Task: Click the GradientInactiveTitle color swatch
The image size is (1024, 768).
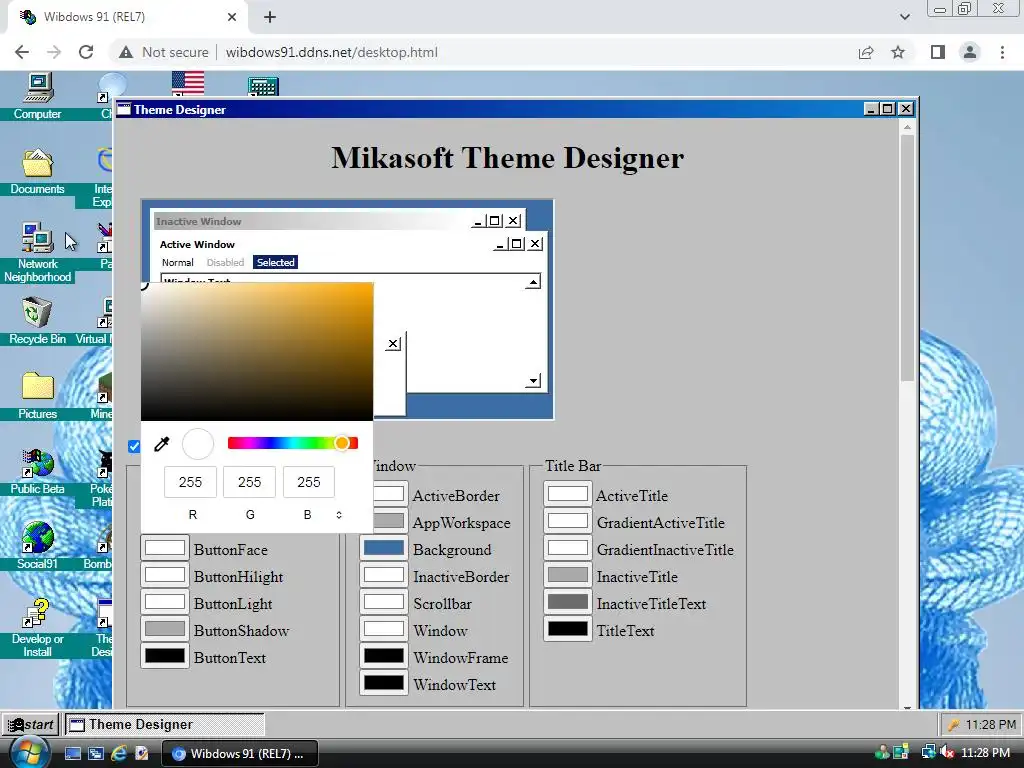Action: point(568,548)
